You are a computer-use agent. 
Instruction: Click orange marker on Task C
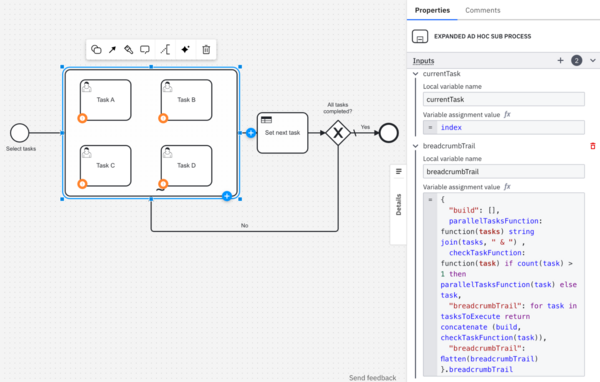[x=82, y=184]
